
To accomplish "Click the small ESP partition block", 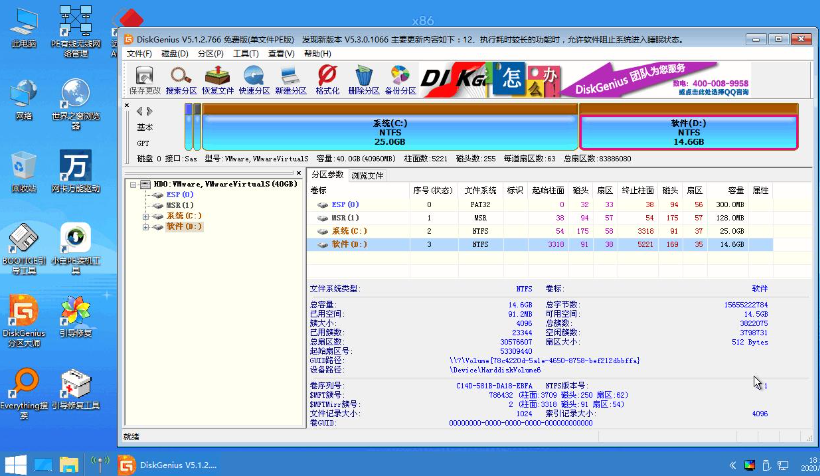I will tap(188, 127).
